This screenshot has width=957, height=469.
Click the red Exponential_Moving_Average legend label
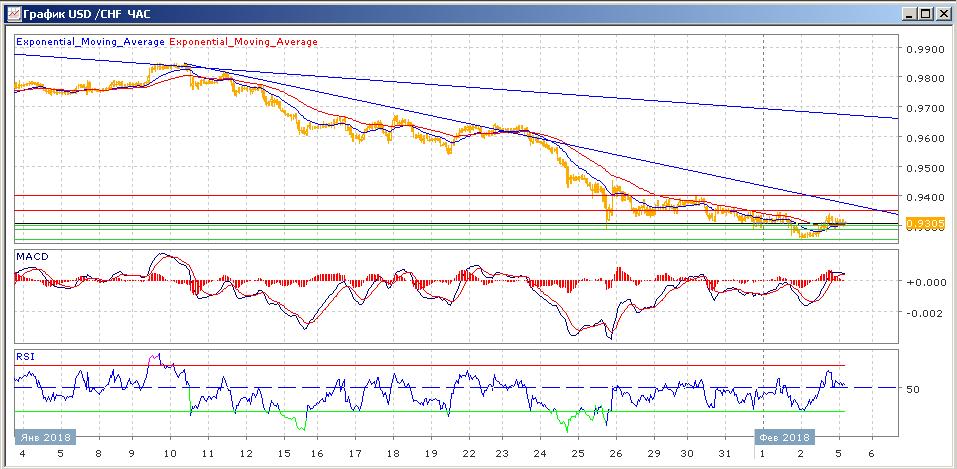(243, 42)
